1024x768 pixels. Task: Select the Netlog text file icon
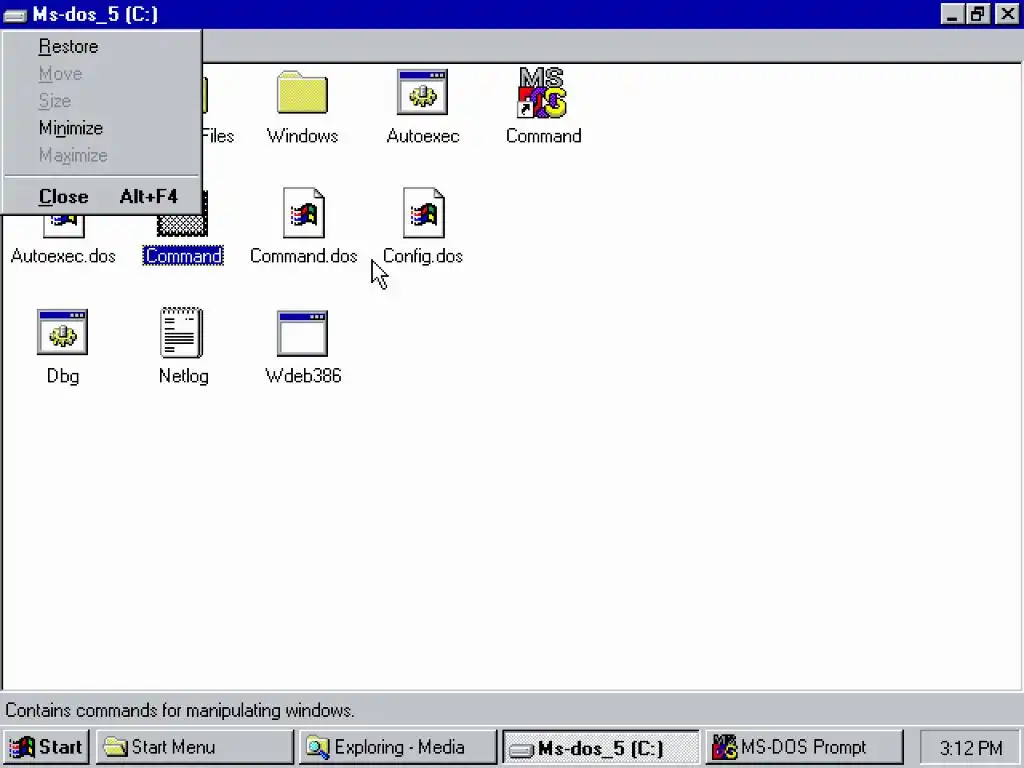pyautogui.click(x=182, y=332)
